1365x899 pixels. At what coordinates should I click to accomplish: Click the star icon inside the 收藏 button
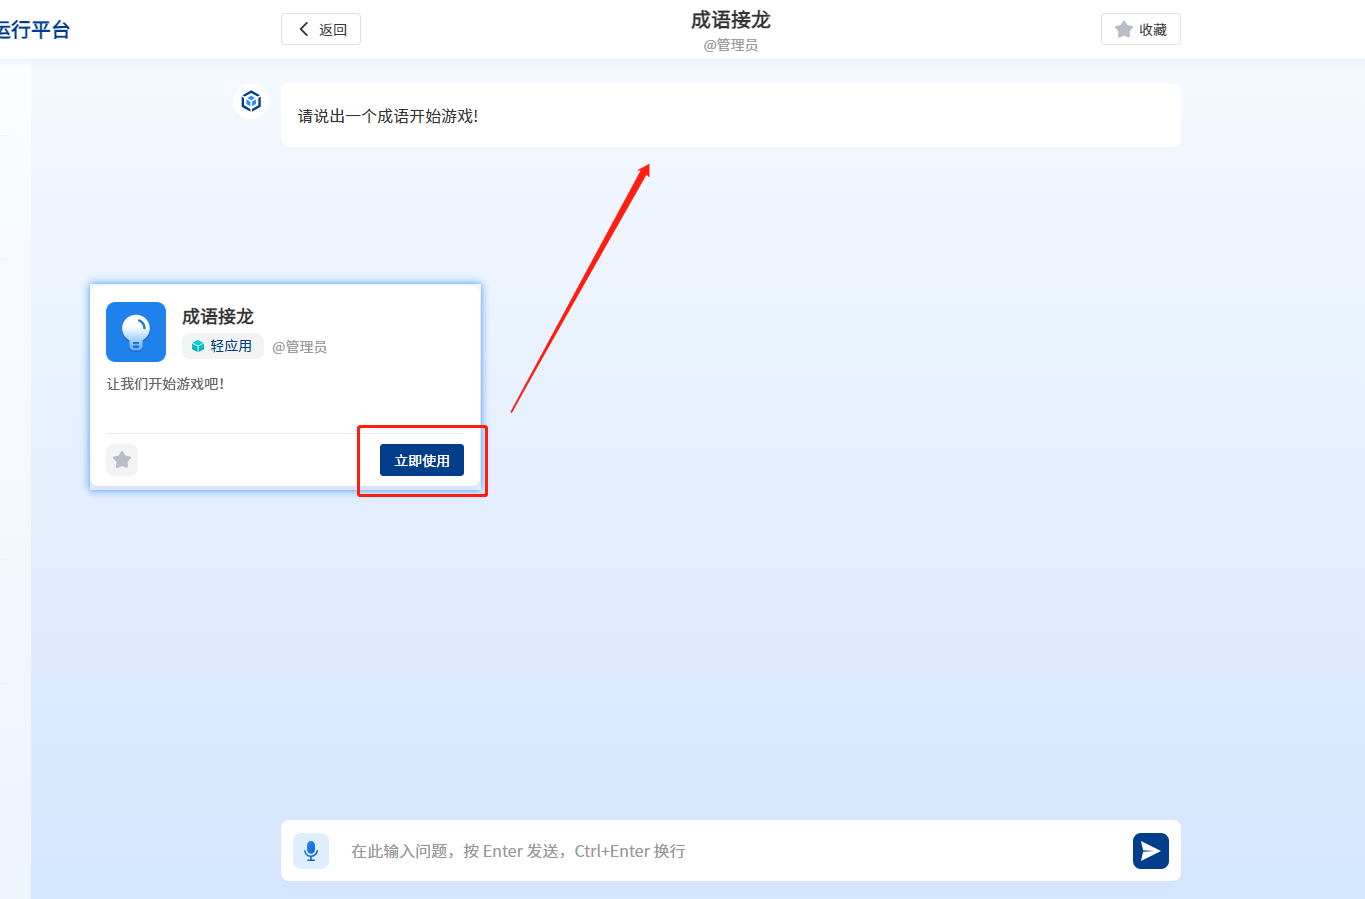pos(1124,30)
